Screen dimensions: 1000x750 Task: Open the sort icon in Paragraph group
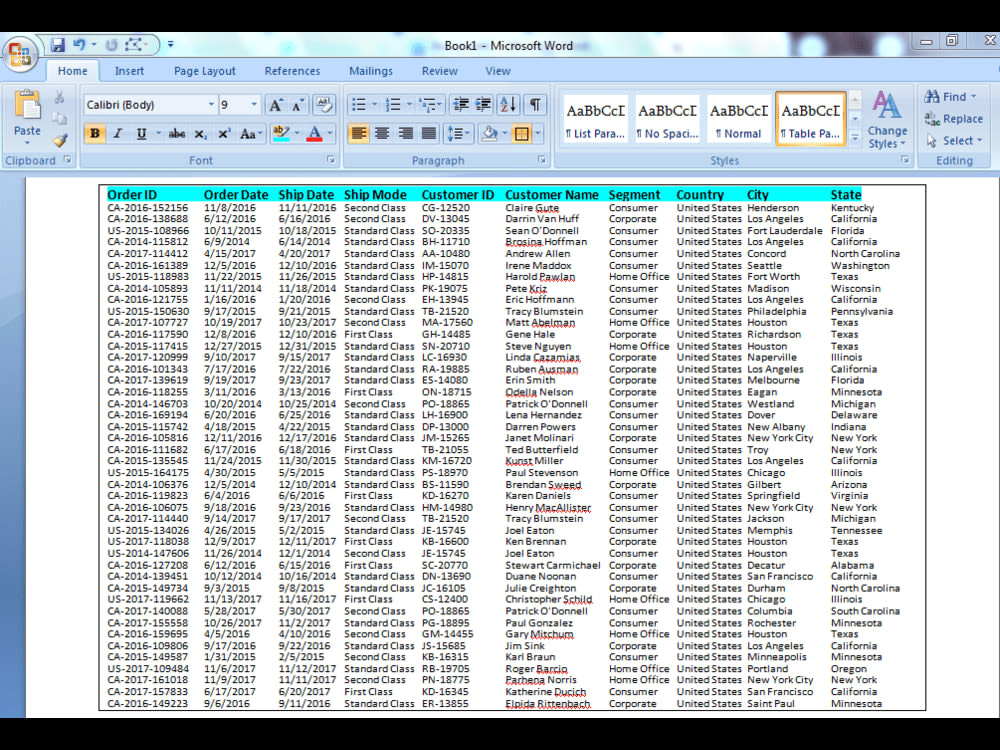(x=510, y=103)
